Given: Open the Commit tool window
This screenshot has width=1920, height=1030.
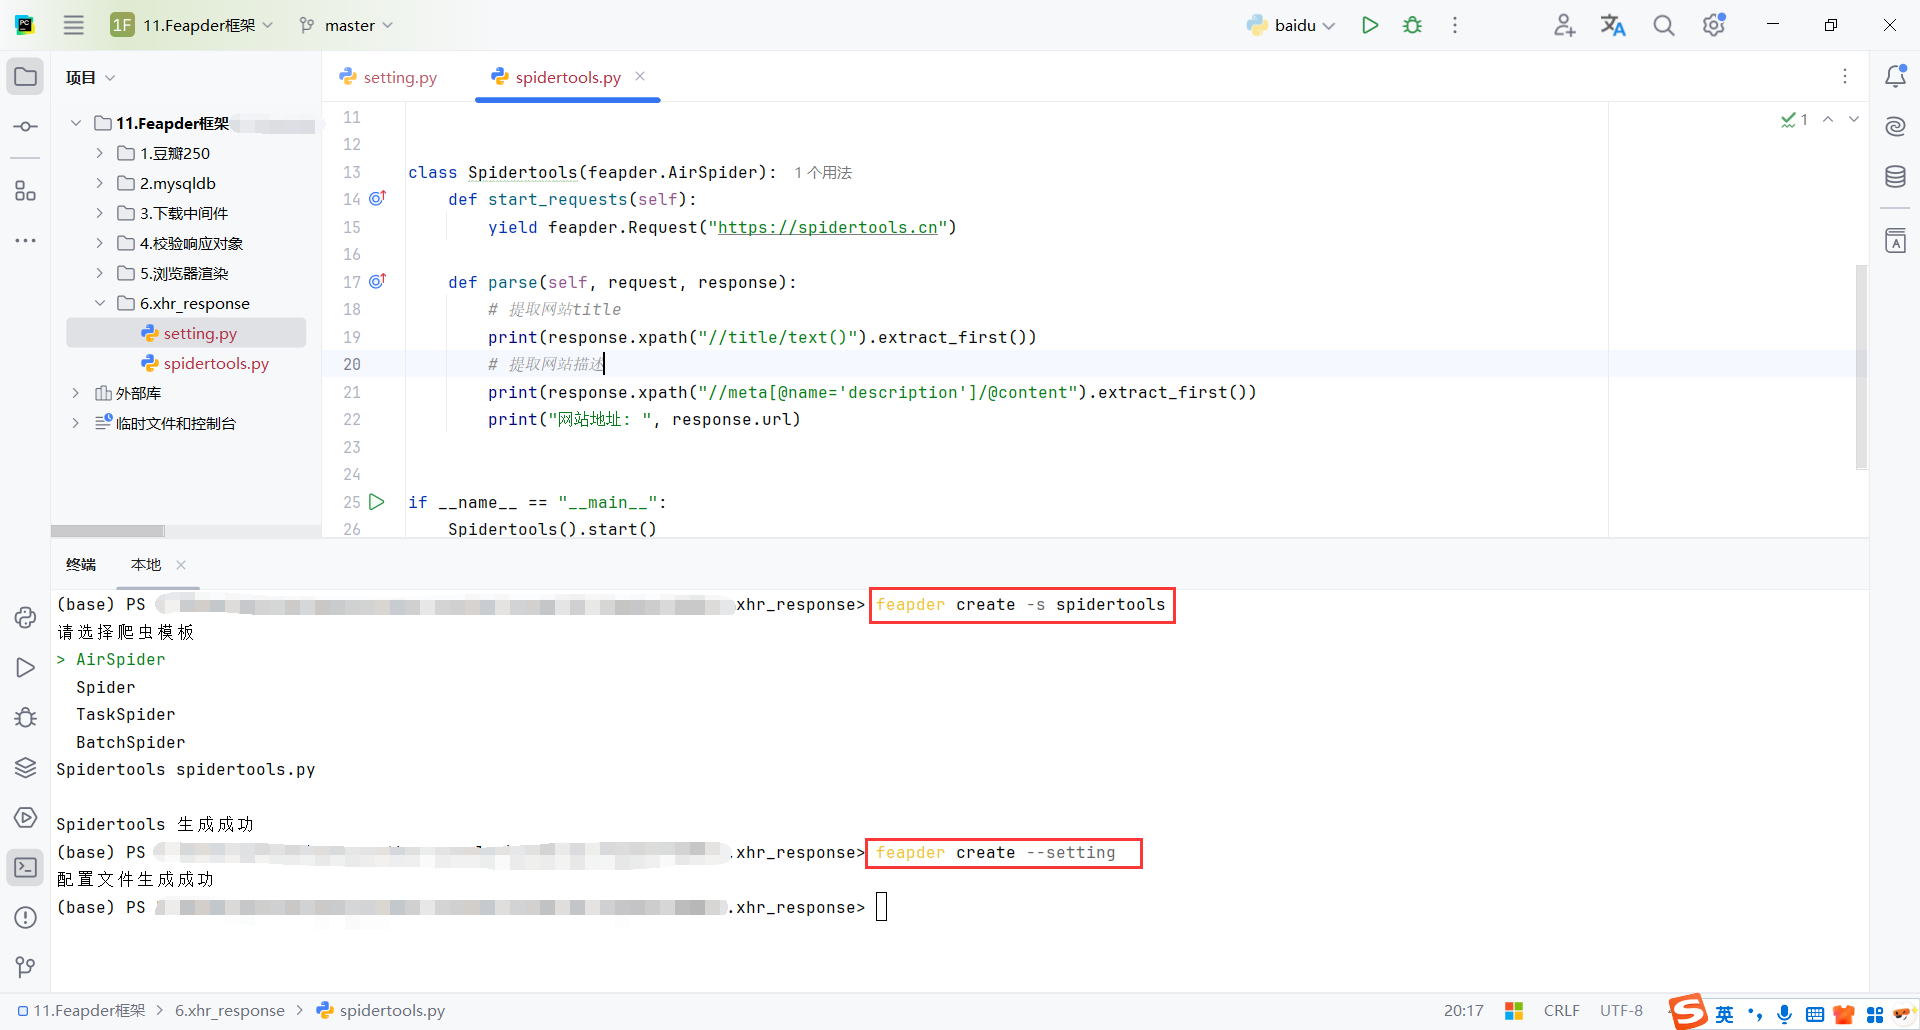Looking at the screenshot, I should click(x=25, y=126).
